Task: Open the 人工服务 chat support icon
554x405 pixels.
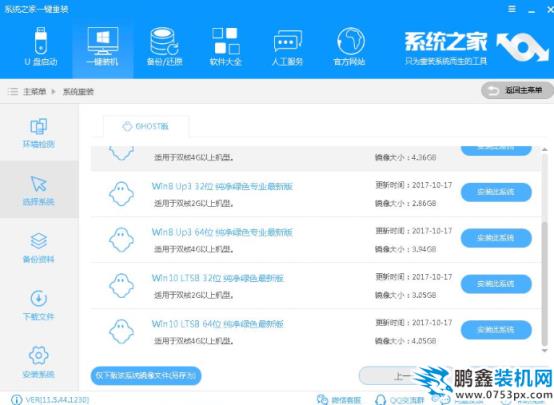Action: tap(288, 47)
